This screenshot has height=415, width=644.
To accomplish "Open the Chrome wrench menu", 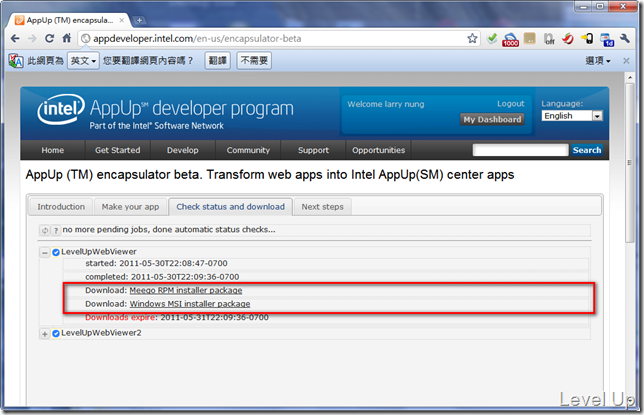I will click(x=625, y=39).
